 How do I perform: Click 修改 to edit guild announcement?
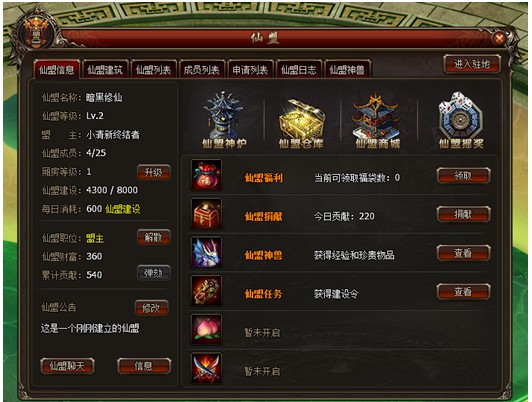pos(151,308)
